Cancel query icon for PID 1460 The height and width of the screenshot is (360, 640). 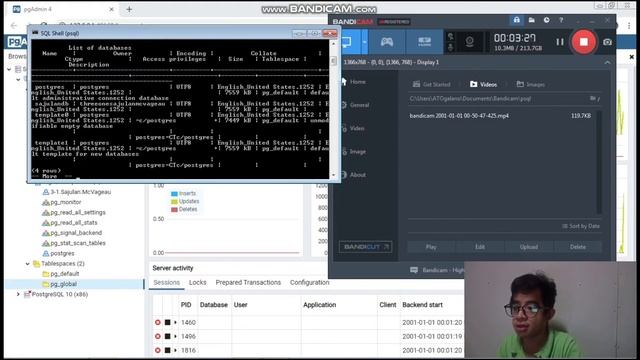tap(158, 322)
